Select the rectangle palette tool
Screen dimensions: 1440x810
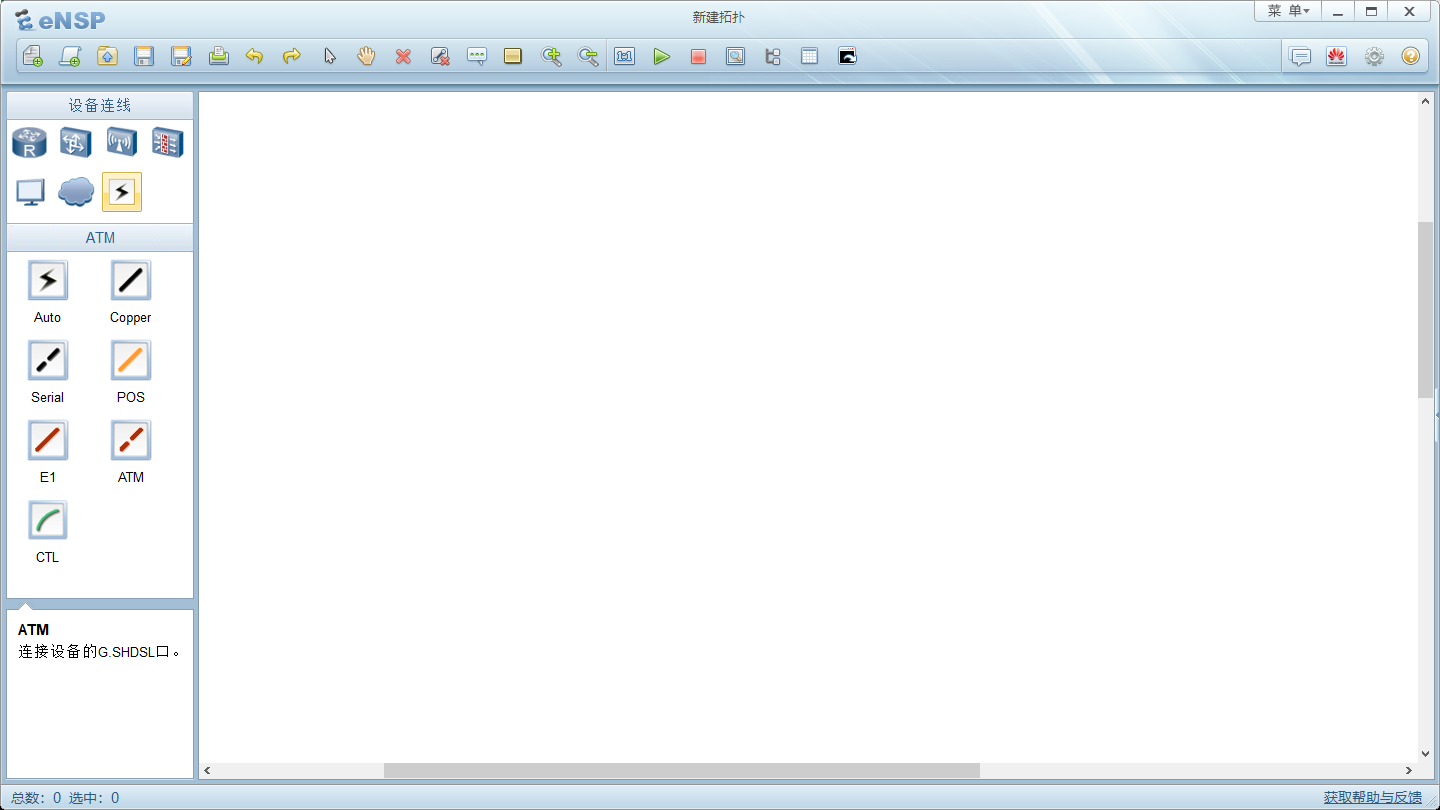513,56
